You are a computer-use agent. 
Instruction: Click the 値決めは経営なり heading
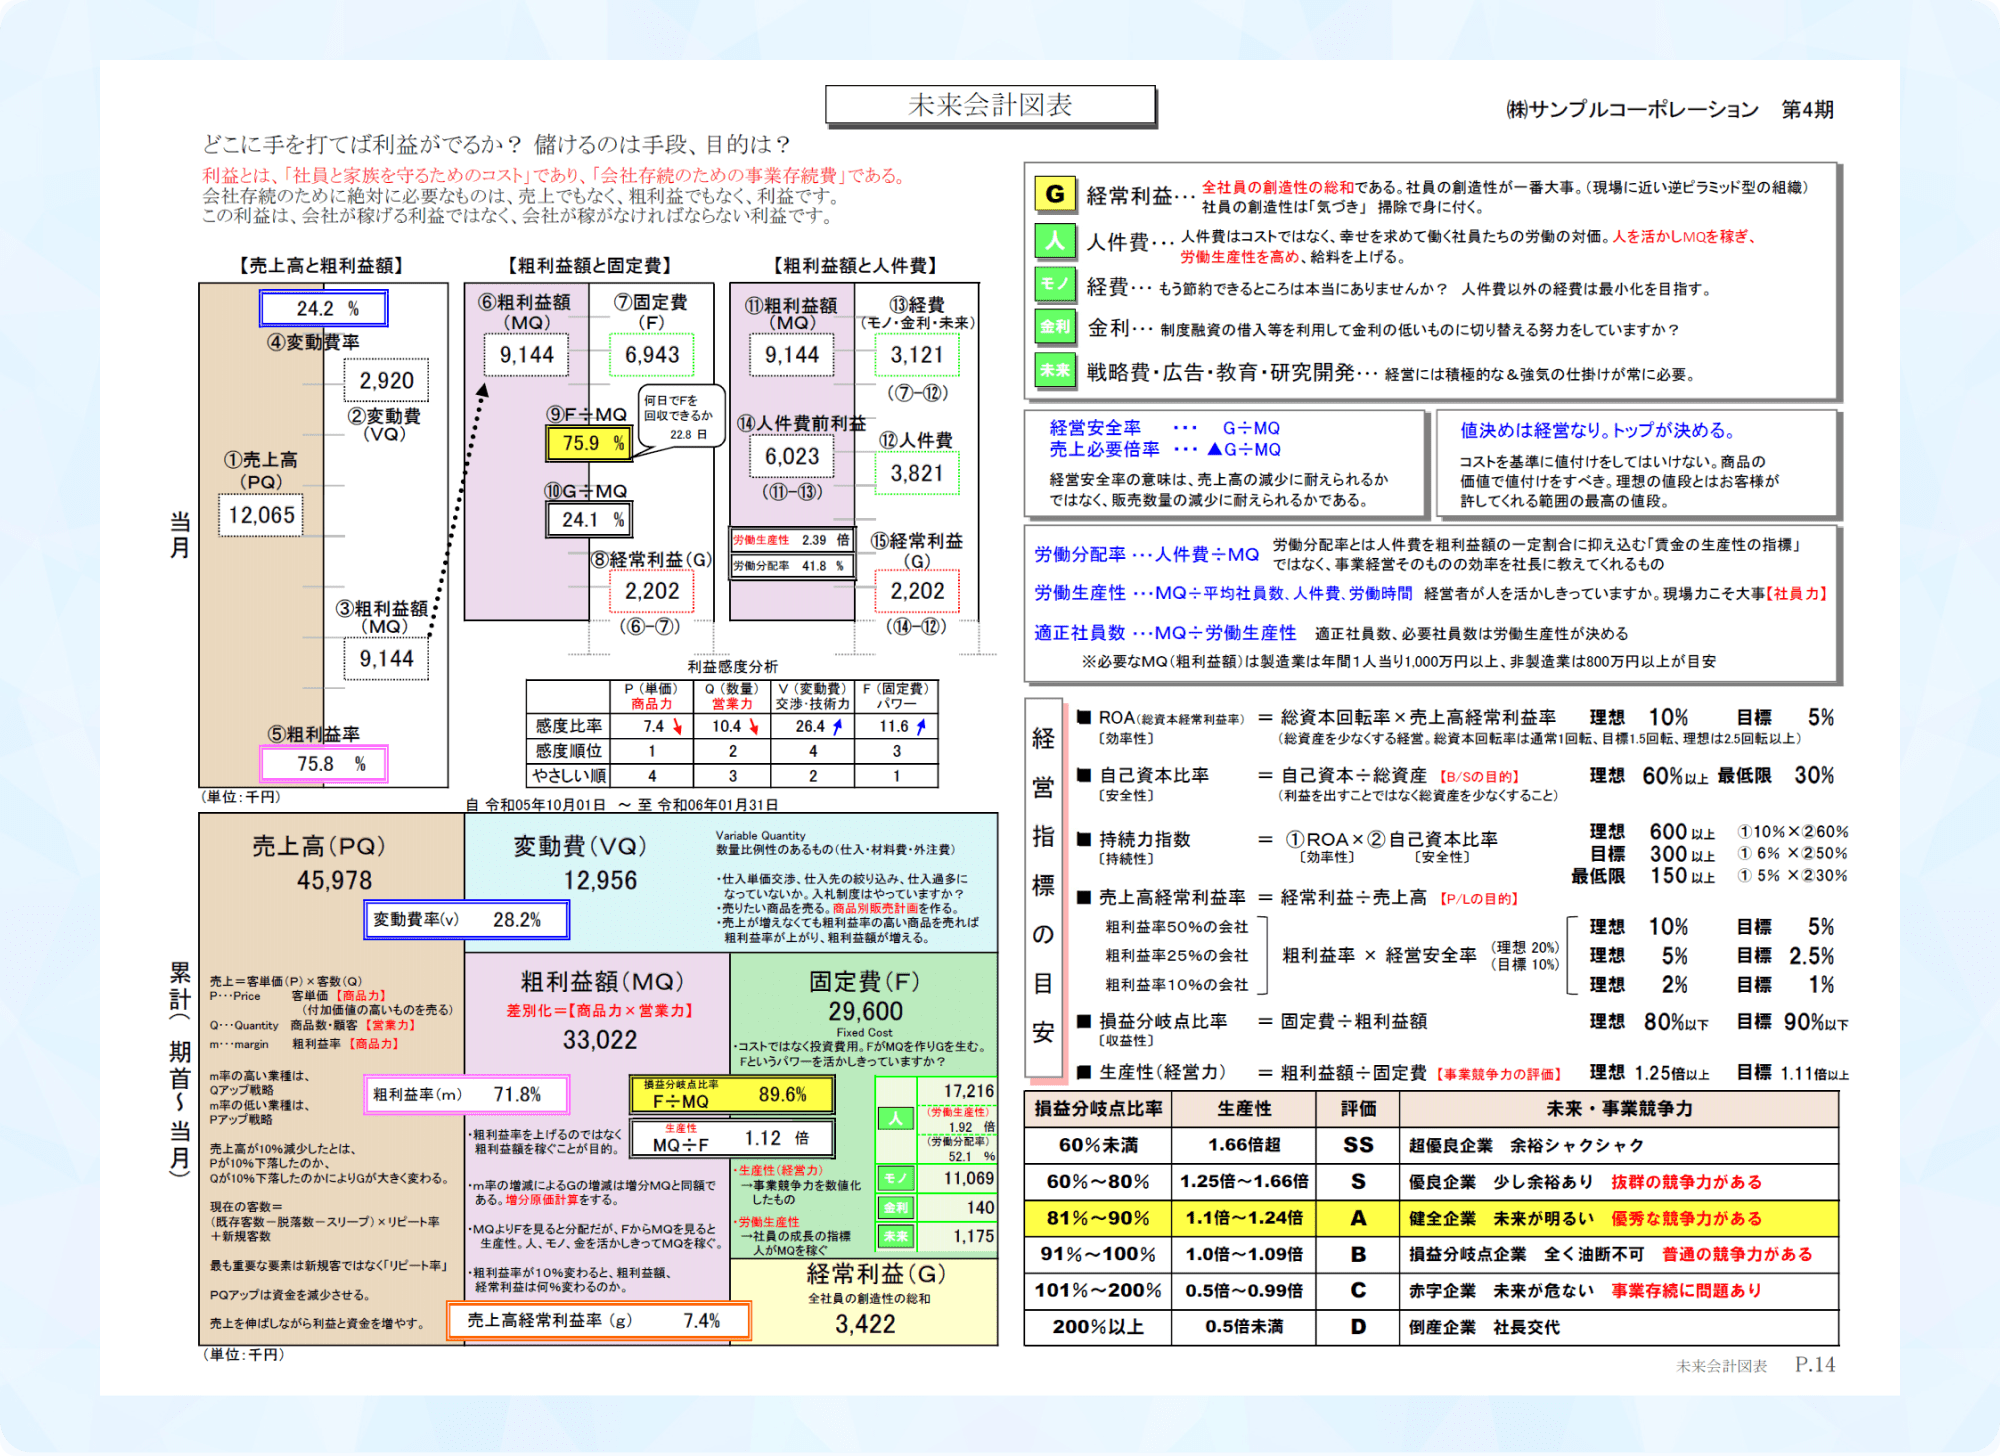[1597, 430]
